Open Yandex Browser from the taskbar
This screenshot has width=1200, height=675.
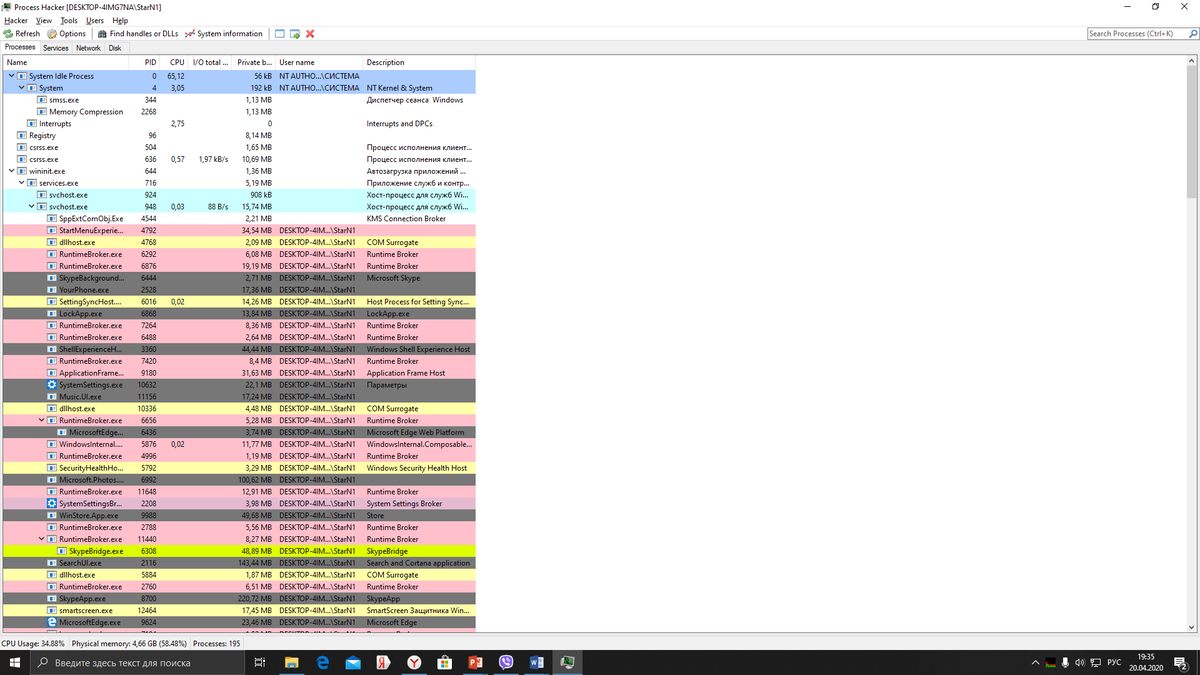(x=414, y=662)
